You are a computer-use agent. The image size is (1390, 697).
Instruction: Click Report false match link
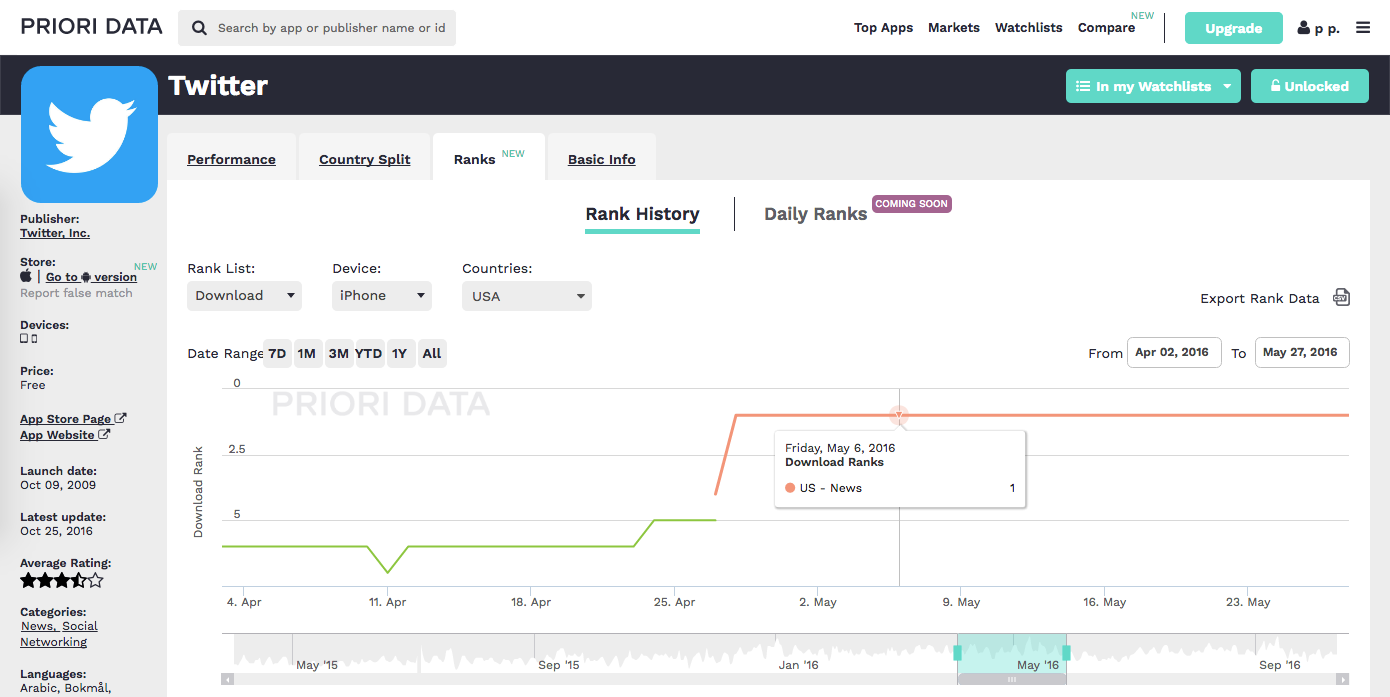coord(76,293)
